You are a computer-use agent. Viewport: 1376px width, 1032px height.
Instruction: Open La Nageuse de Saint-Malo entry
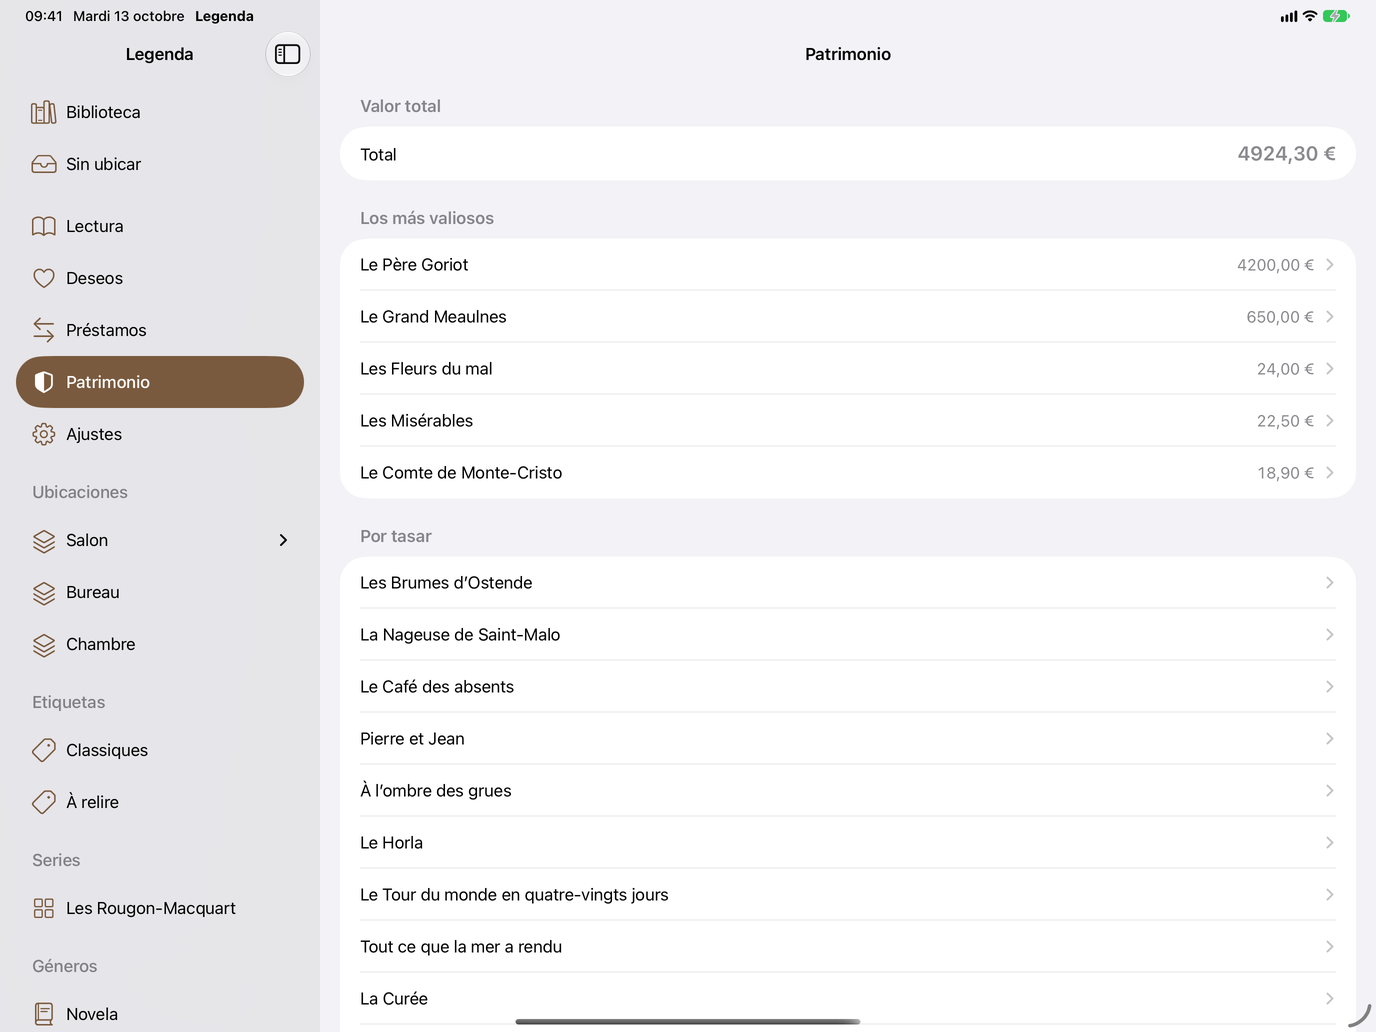[848, 635]
